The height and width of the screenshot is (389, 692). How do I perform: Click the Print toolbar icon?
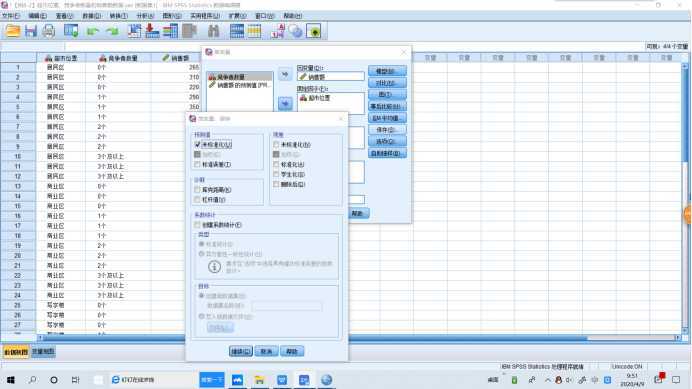coord(49,31)
